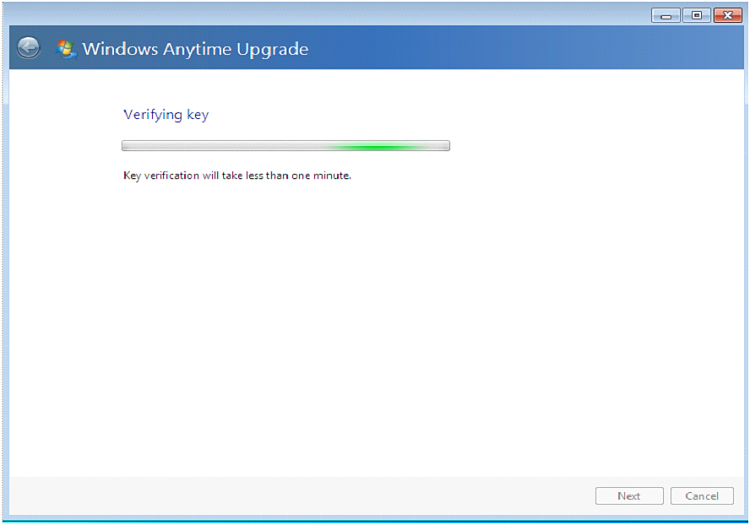Click the key verification progress bar
The width and height of the screenshot is (750, 525).
pyautogui.click(x=286, y=146)
